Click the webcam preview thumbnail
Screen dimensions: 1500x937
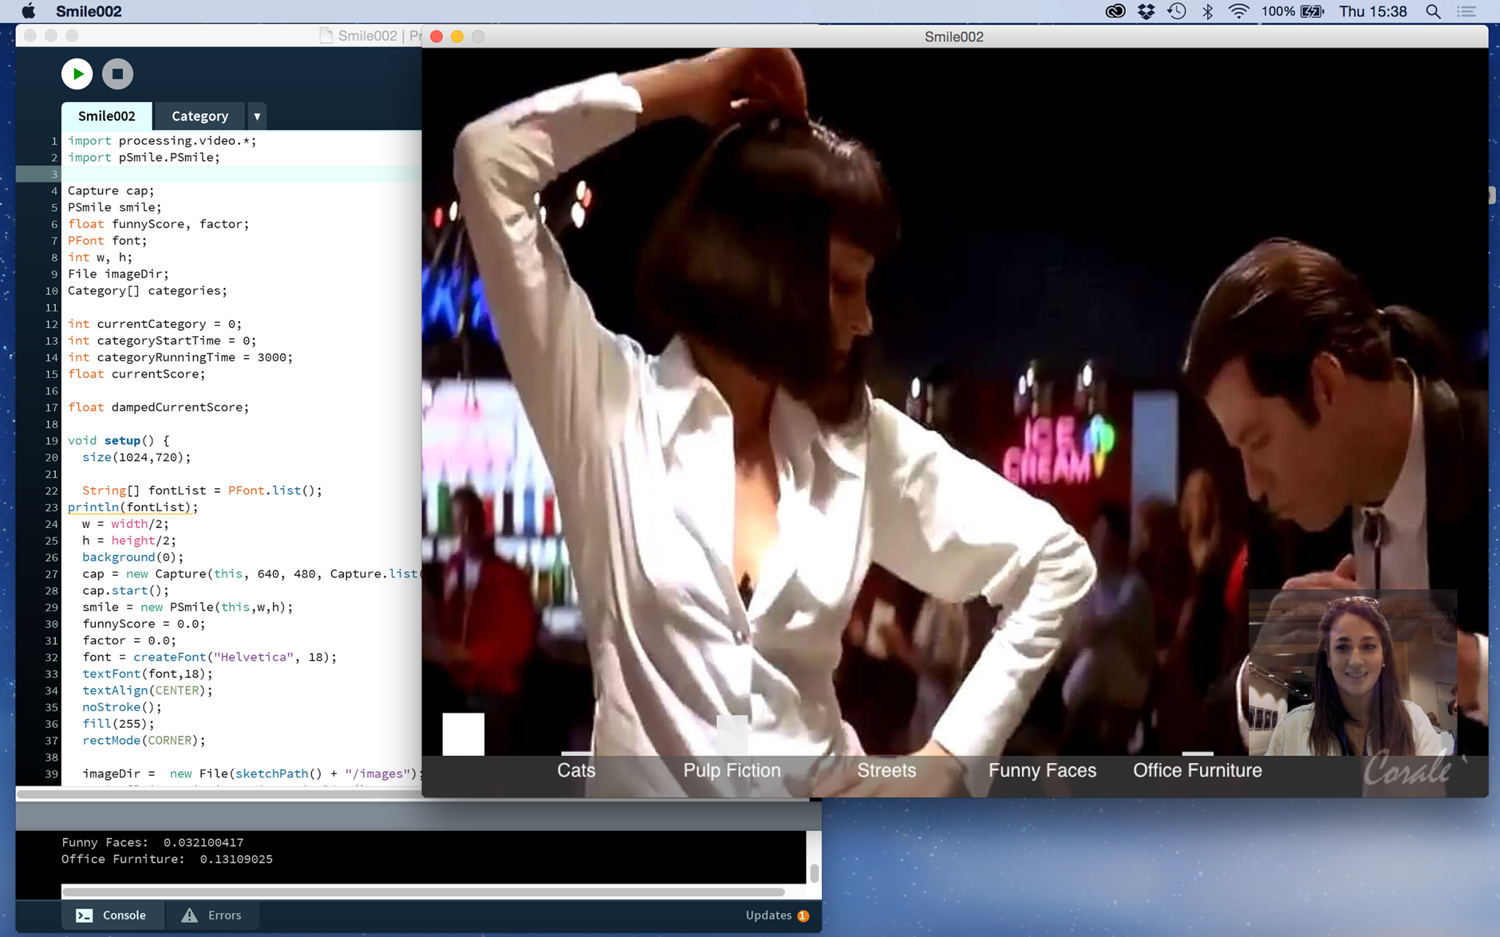[x=1352, y=673]
